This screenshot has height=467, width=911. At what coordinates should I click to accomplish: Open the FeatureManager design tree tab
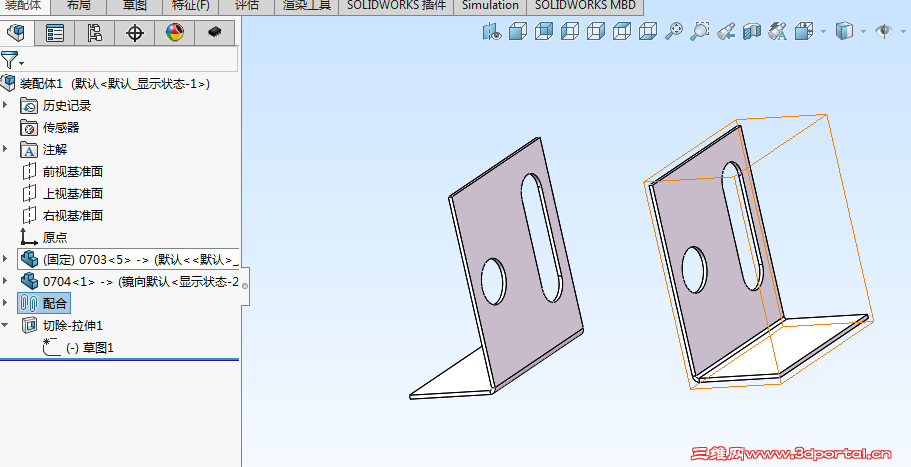pyautogui.click(x=17, y=33)
